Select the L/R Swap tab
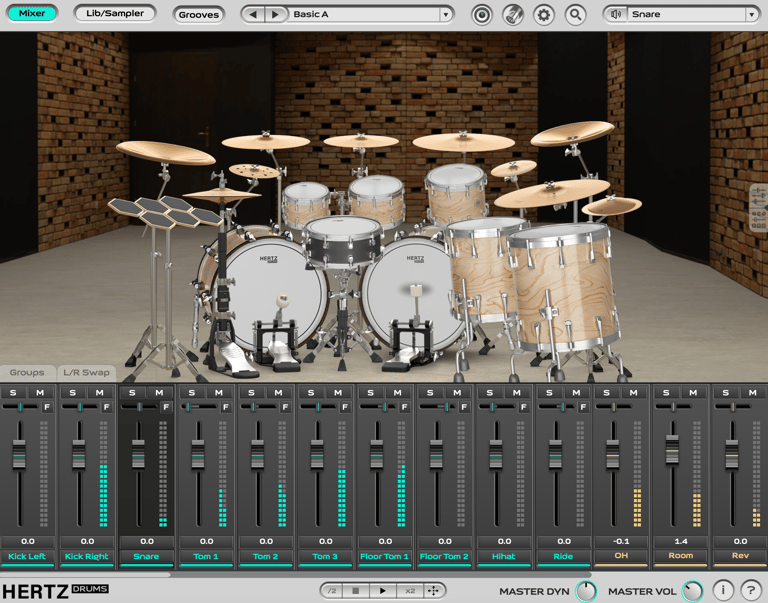The height and width of the screenshot is (603, 768). (87, 373)
